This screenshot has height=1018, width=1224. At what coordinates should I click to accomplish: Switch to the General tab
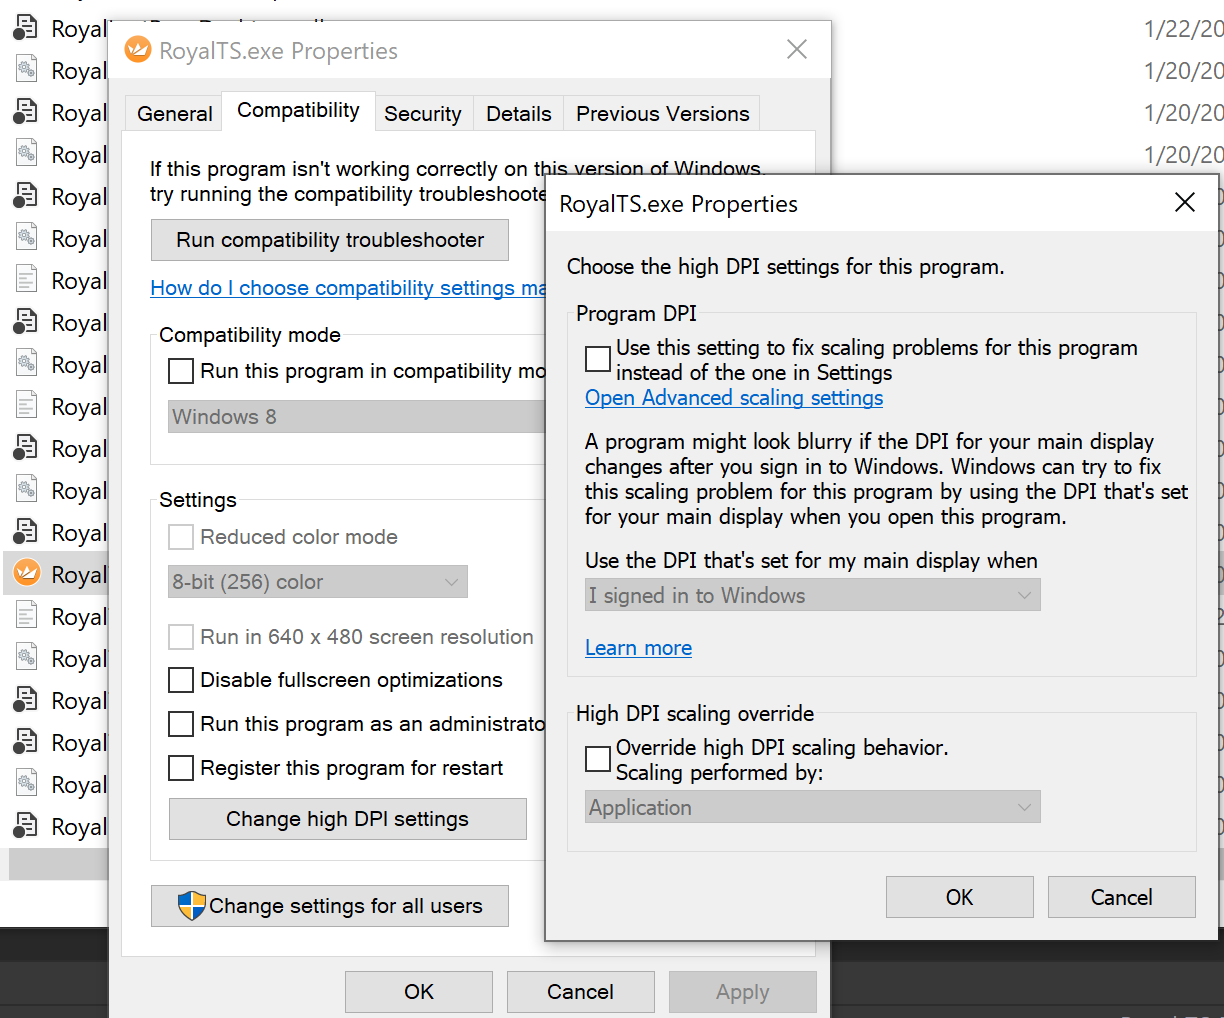coord(174,114)
